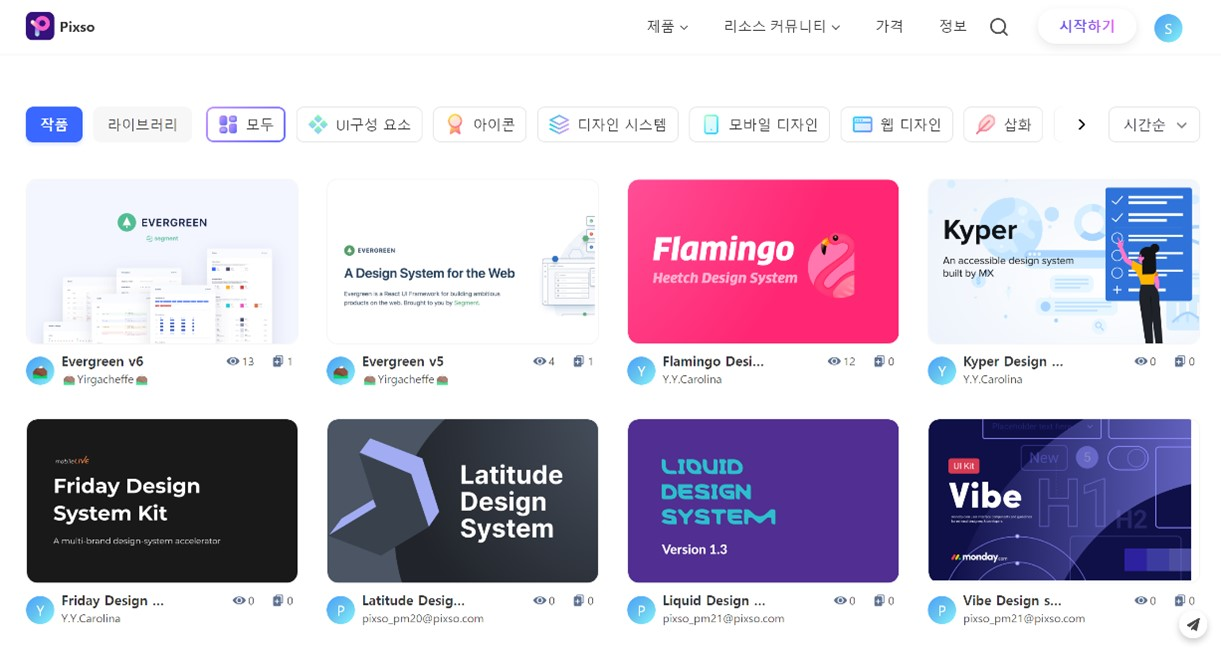Open the A Design System for the Web thumbnail
This screenshot has width=1221, height=656.
point(463,261)
